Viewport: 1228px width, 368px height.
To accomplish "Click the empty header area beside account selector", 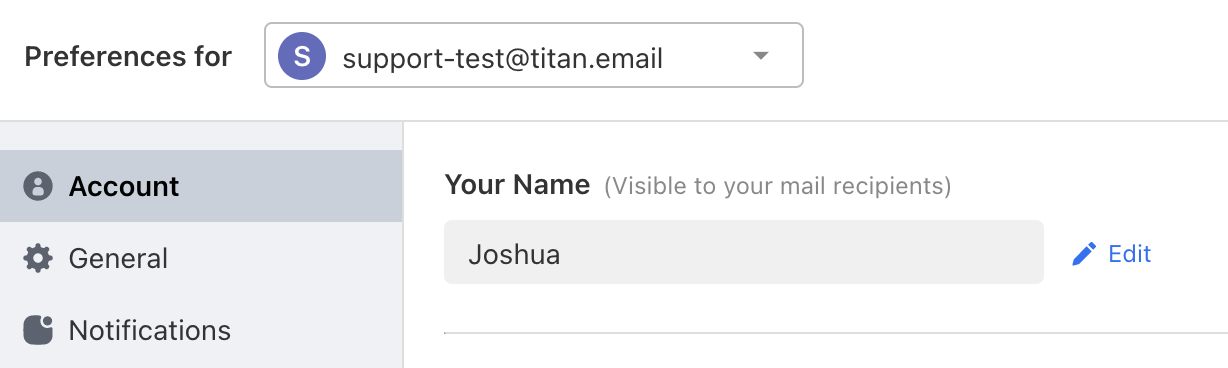I will point(1015,56).
